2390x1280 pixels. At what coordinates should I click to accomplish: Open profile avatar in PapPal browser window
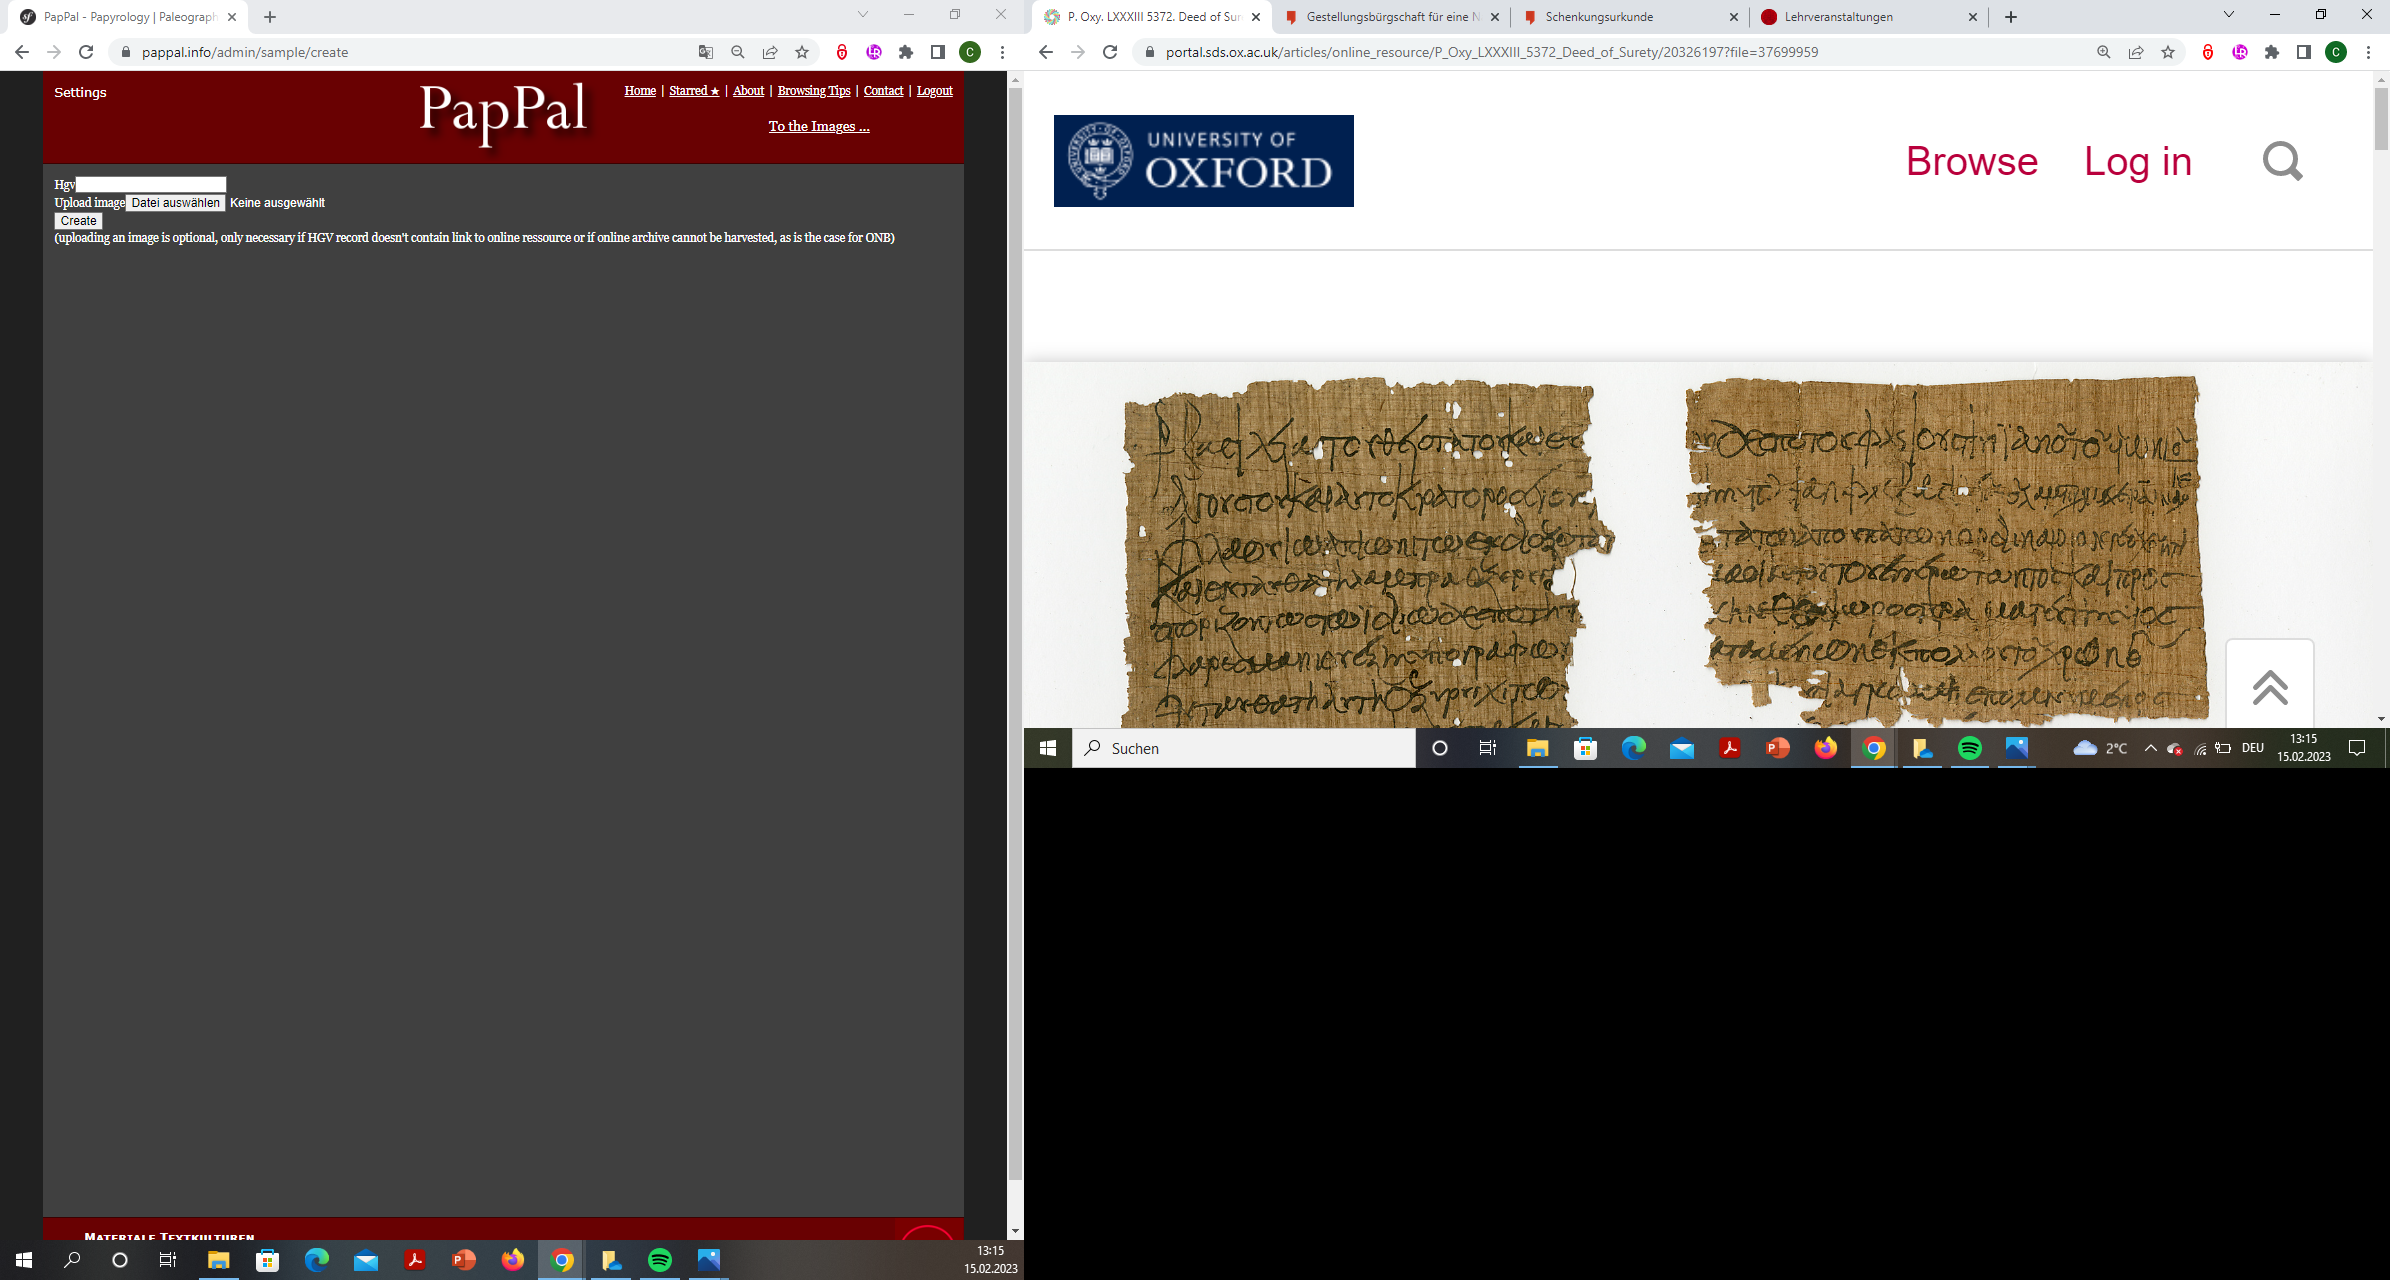[970, 52]
